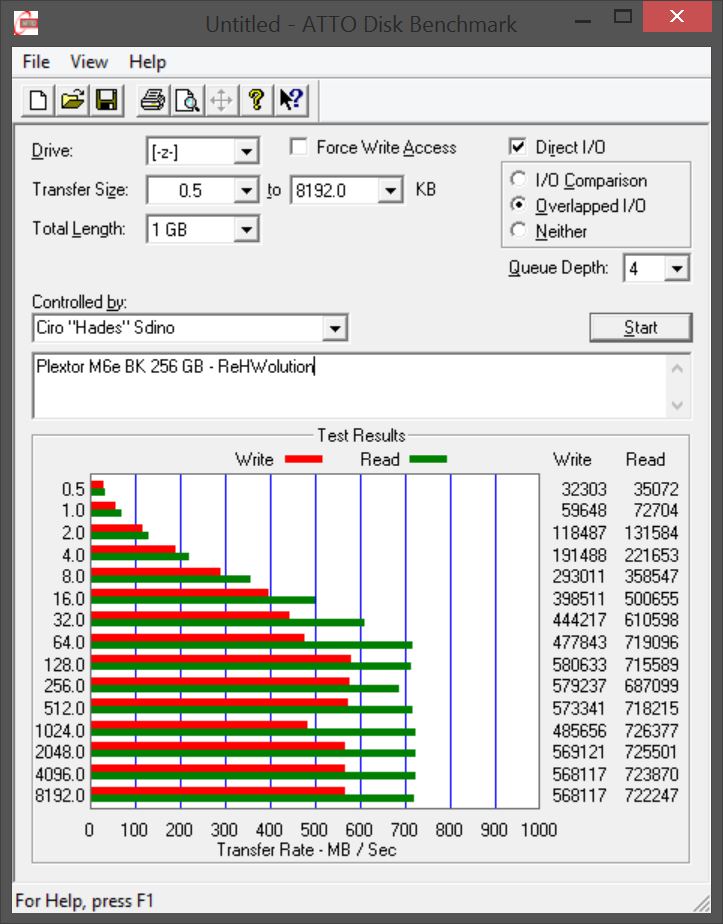The image size is (723, 924).
Task: Minimize the ATTO Disk Benchmark window
Action: [x=582, y=20]
